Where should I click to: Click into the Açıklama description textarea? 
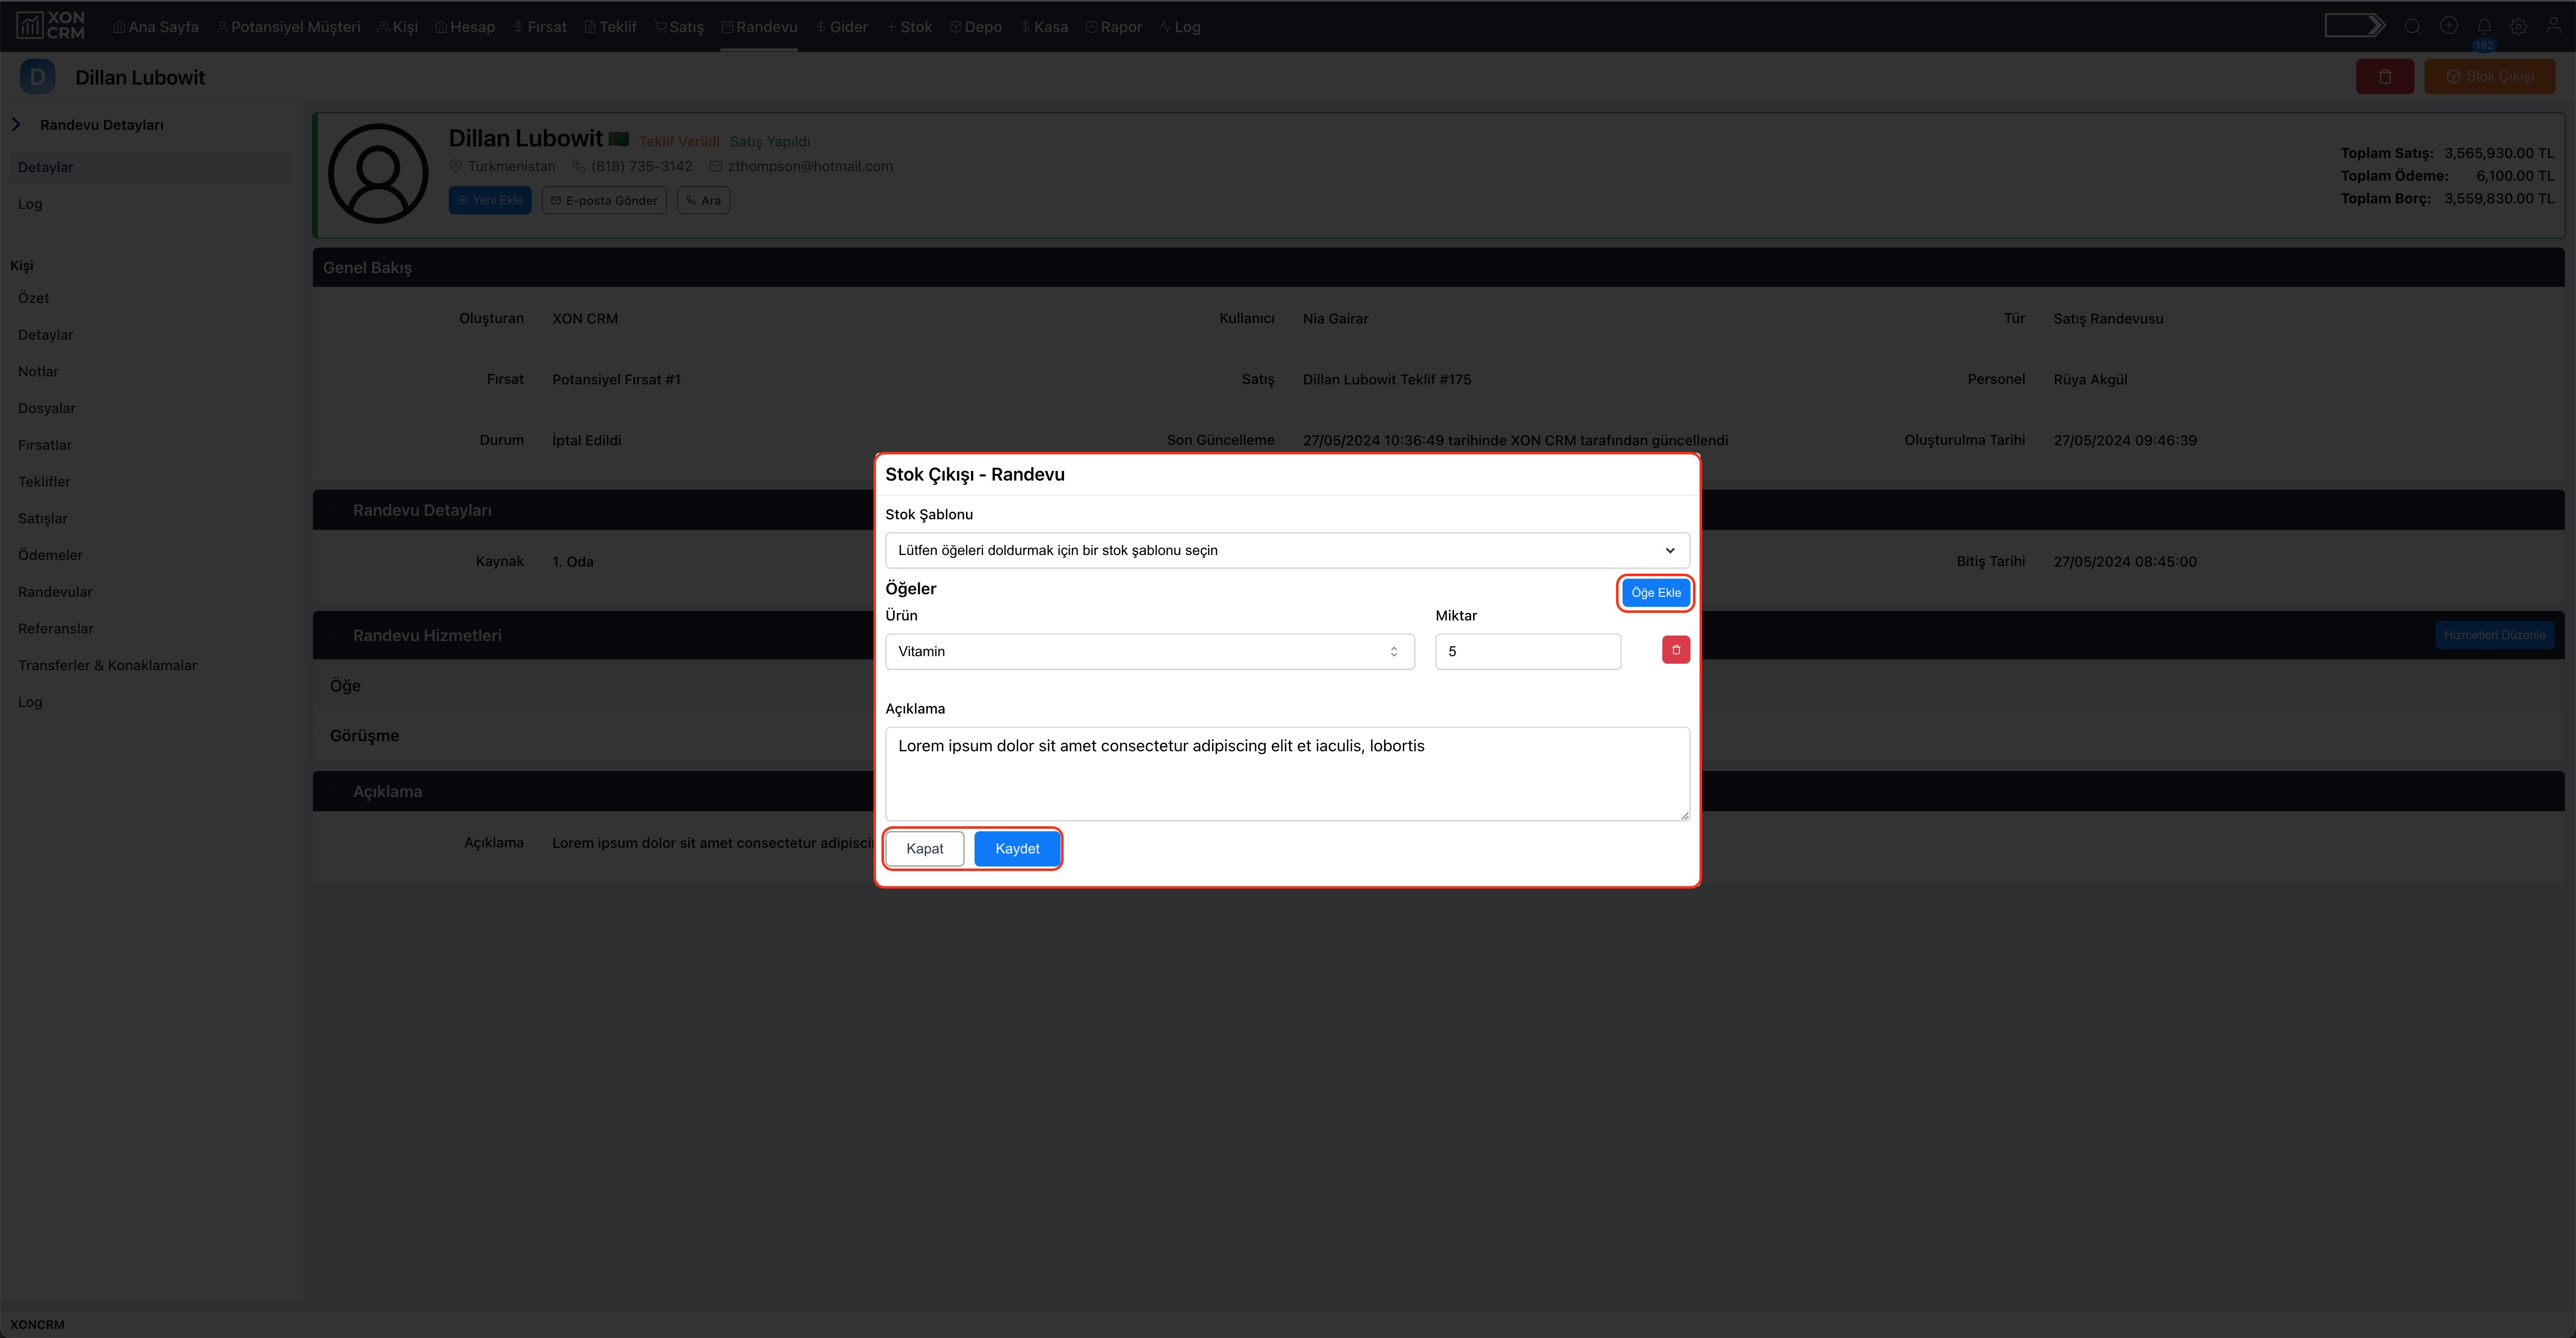click(x=1287, y=774)
